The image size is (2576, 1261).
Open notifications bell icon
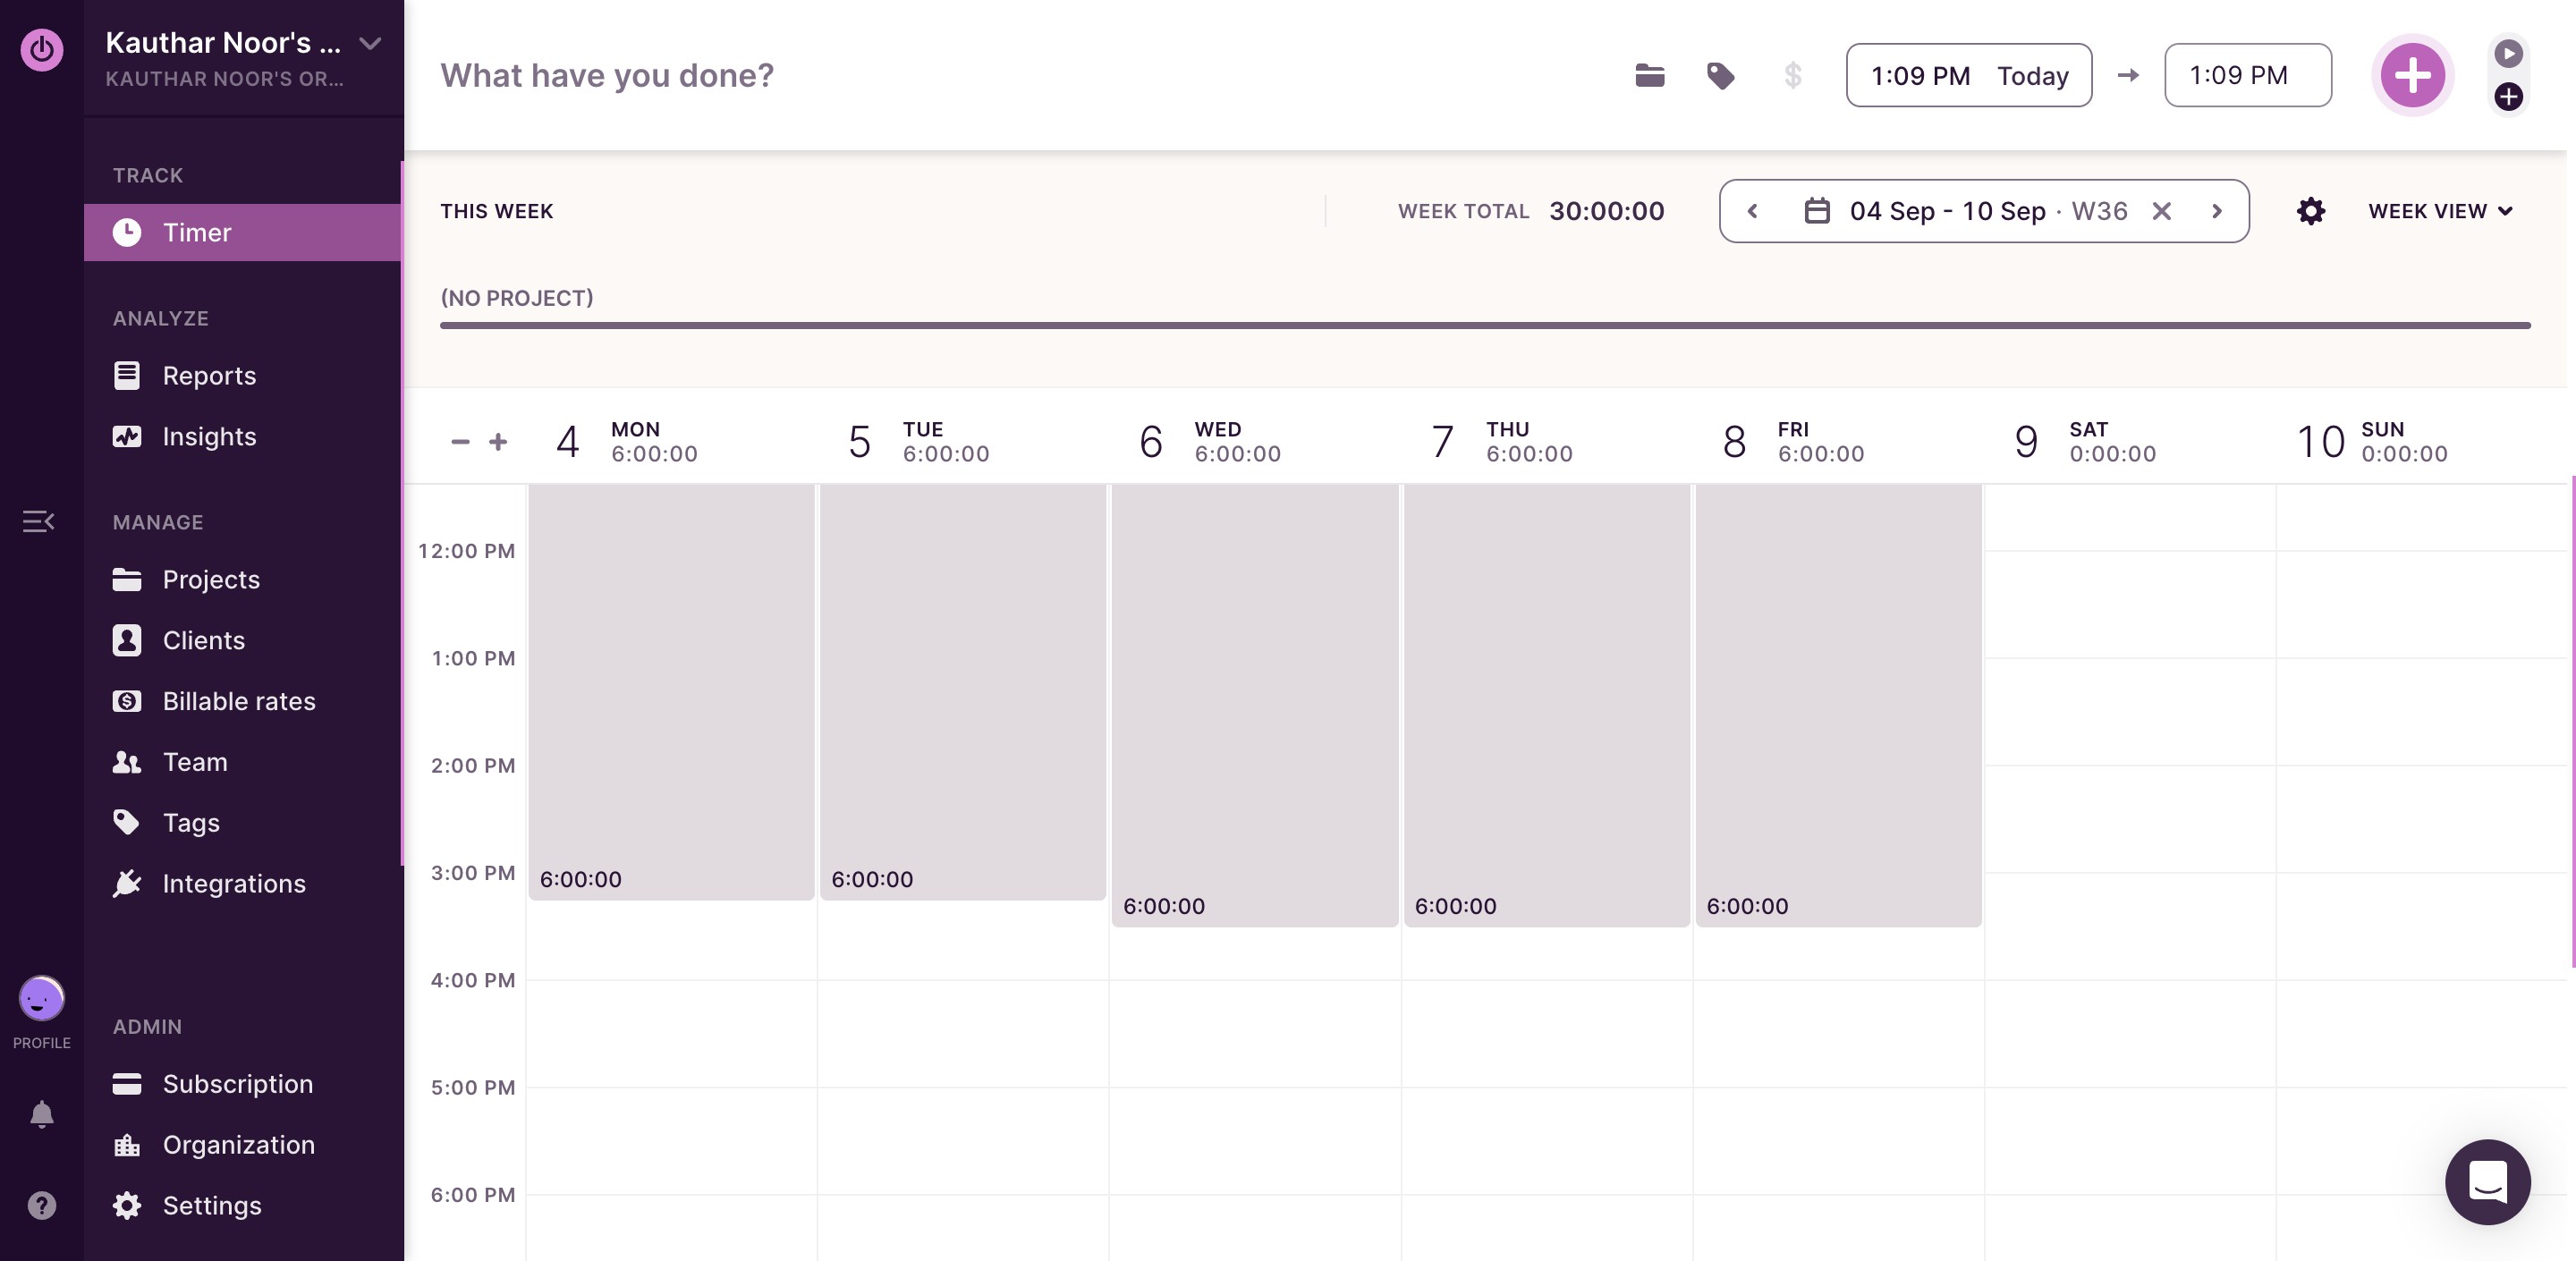pos(41,1113)
